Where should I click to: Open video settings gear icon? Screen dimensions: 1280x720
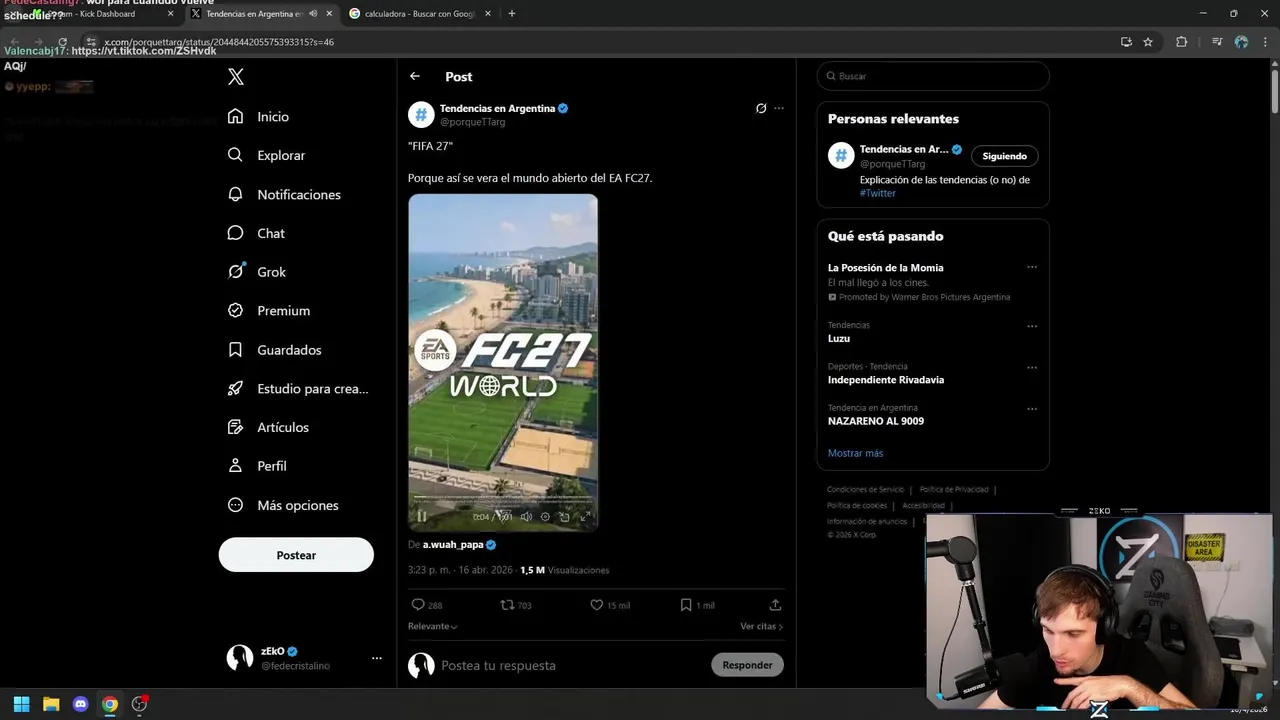pyautogui.click(x=545, y=517)
